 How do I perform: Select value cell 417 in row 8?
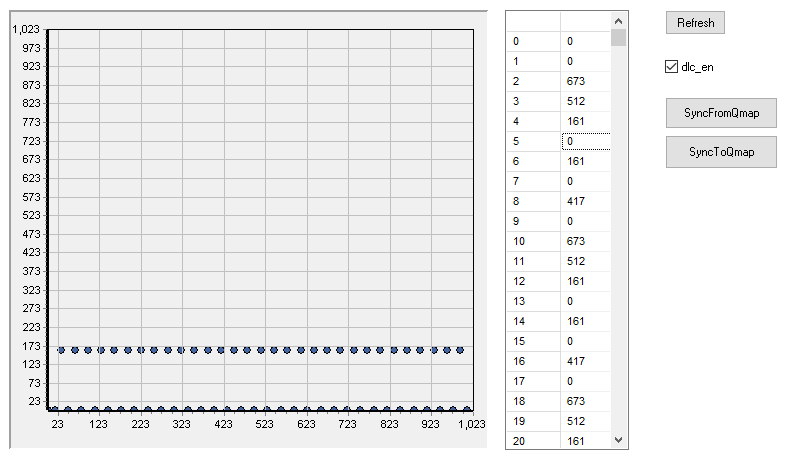click(586, 201)
